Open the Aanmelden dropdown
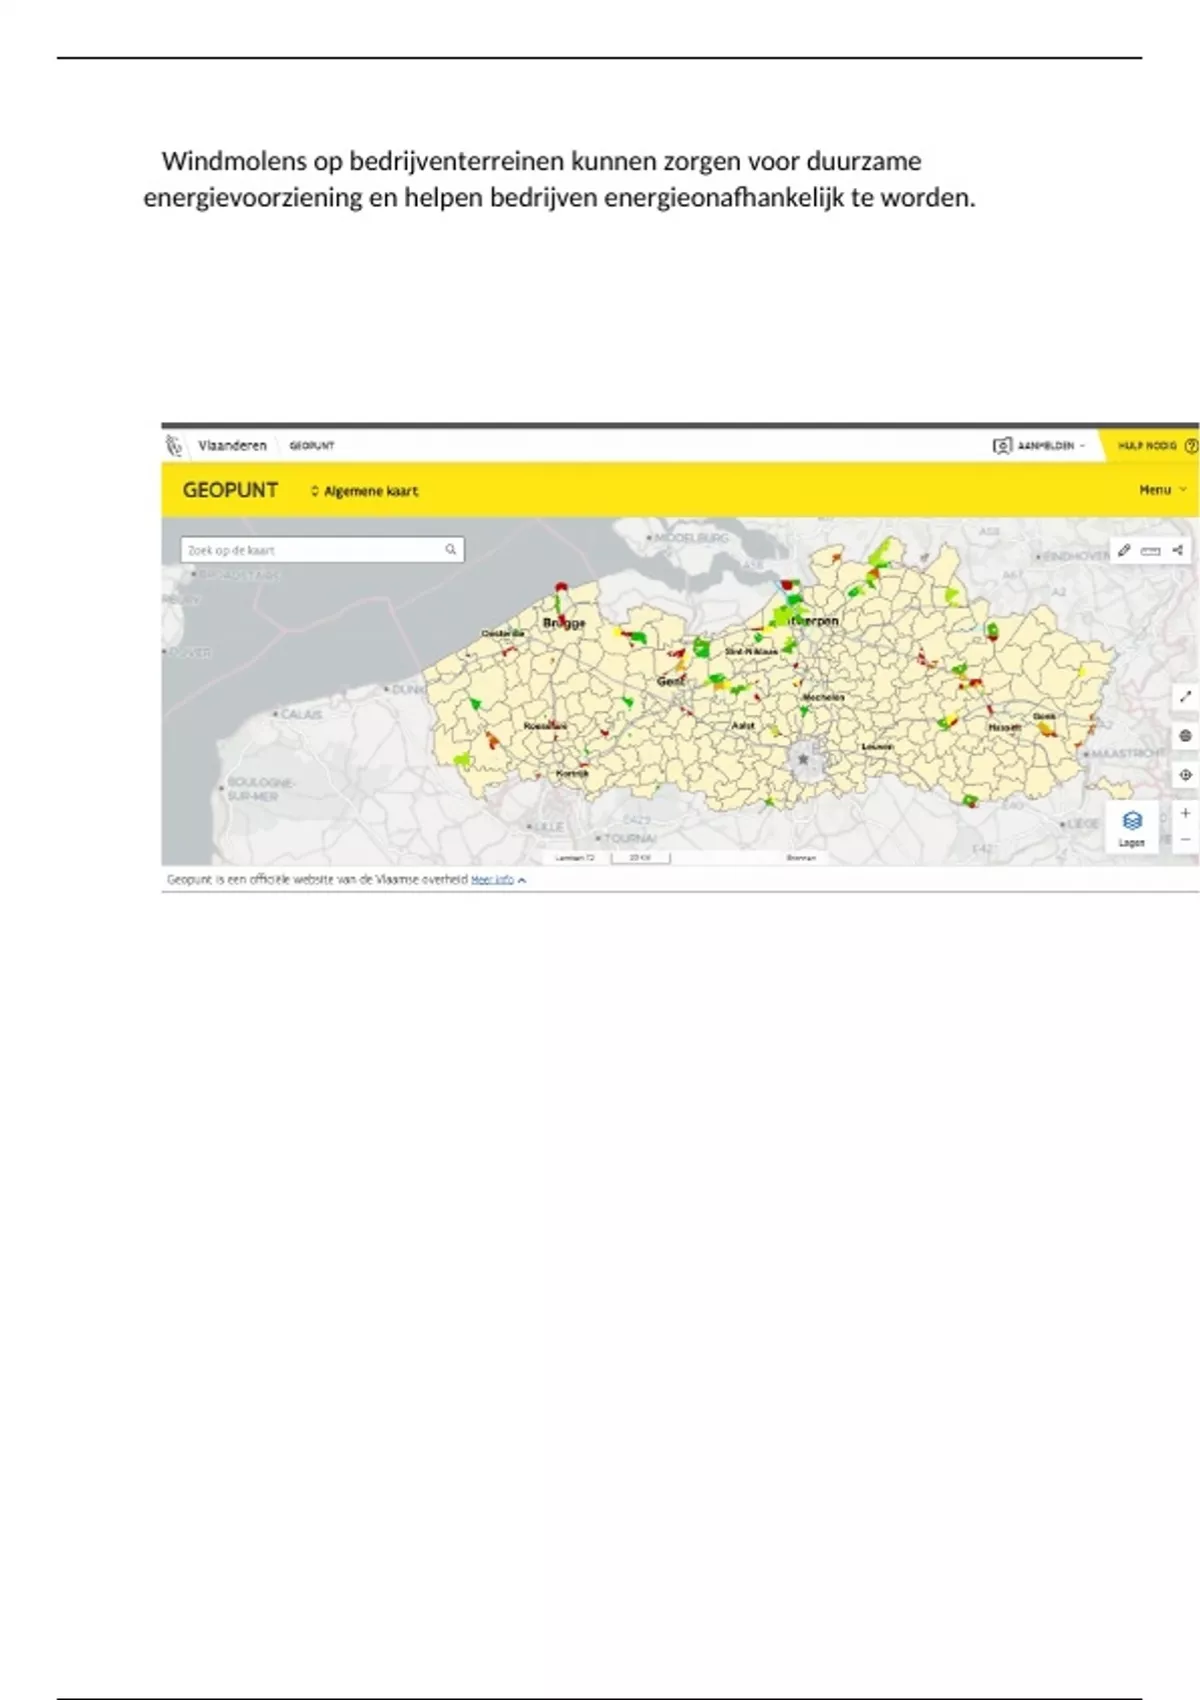 (x=1039, y=445)
